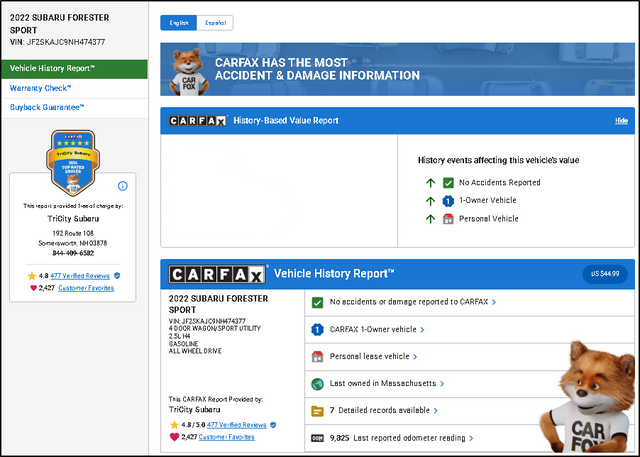
Task: Switch report language to English
Action: pyautogui.click(x=178, y=23)
